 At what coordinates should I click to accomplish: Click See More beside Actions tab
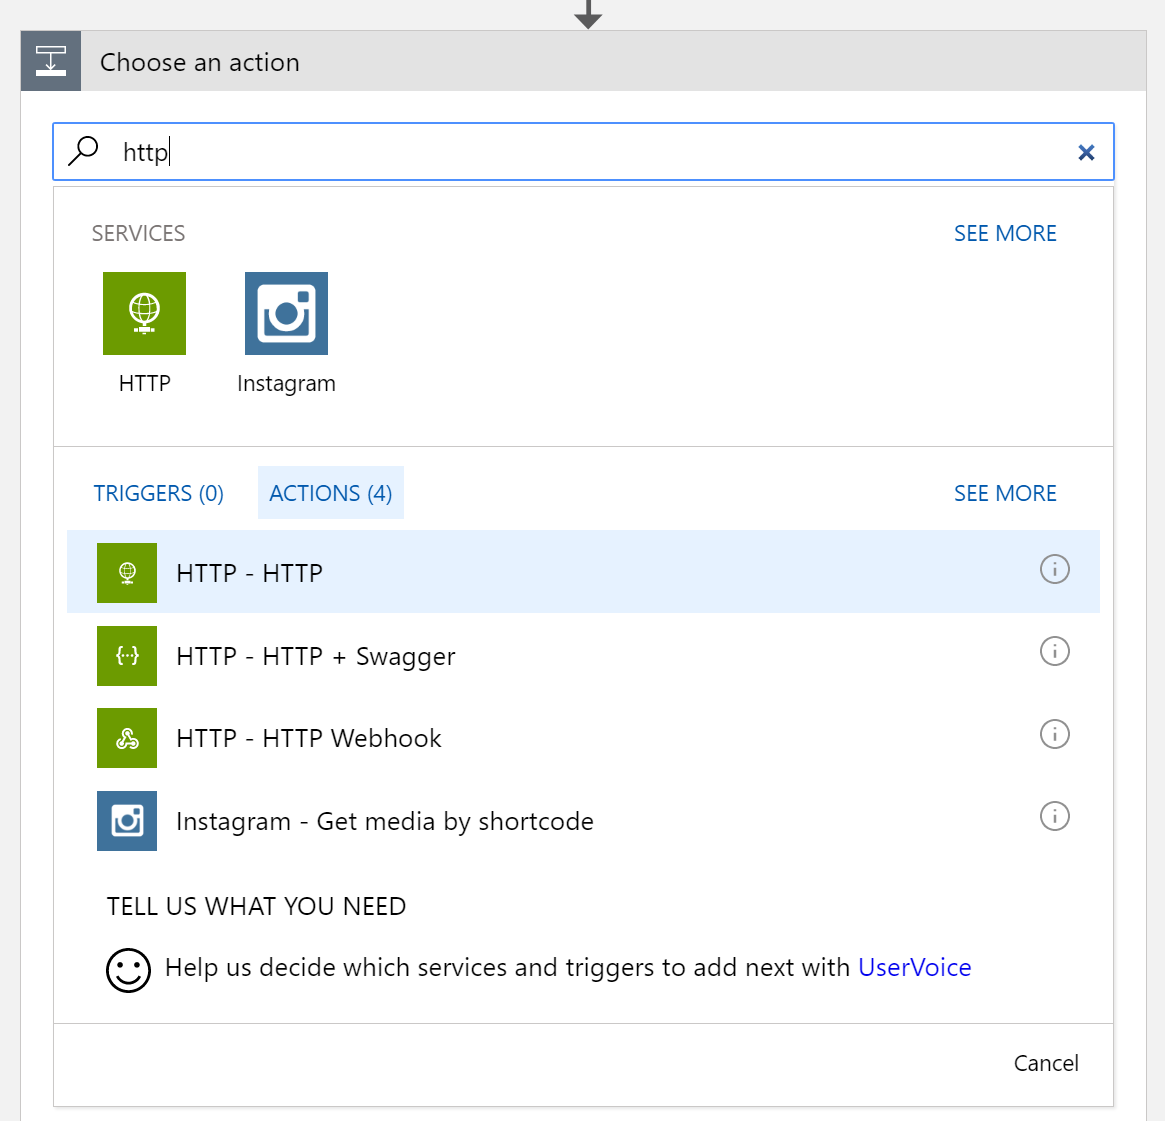(x=1004, y=493)
